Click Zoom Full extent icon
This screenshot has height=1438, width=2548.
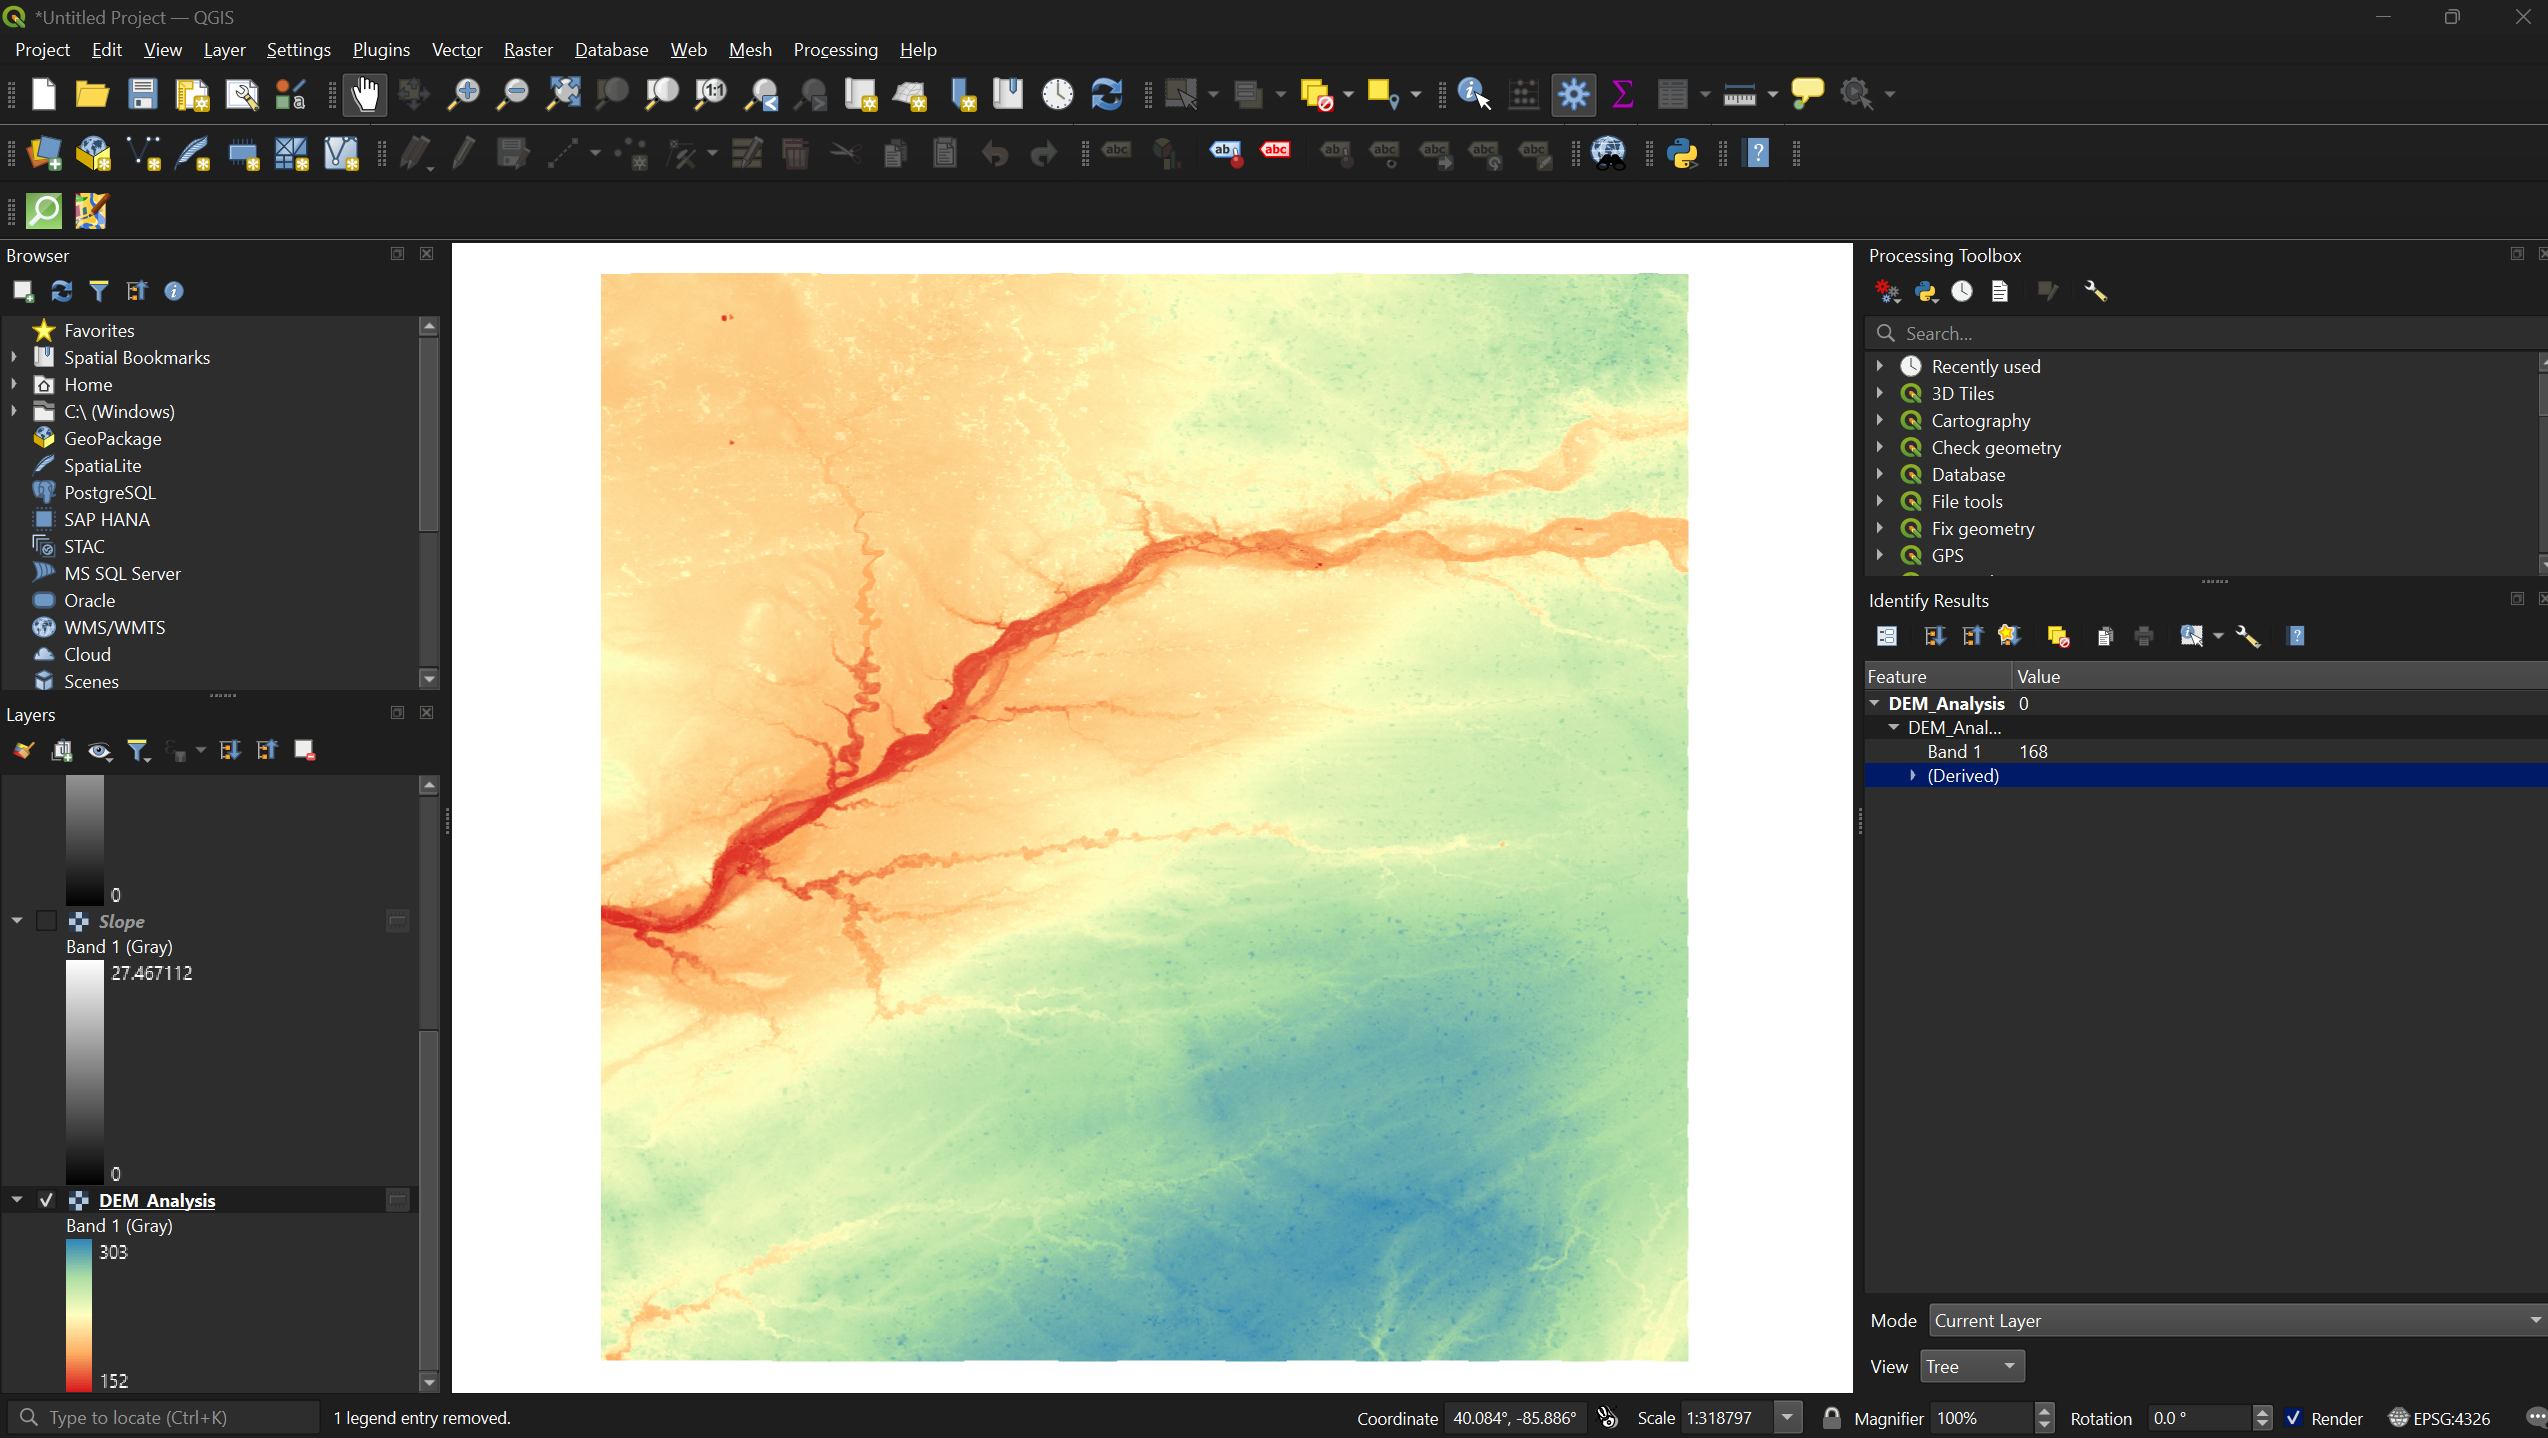coord(564,95)
